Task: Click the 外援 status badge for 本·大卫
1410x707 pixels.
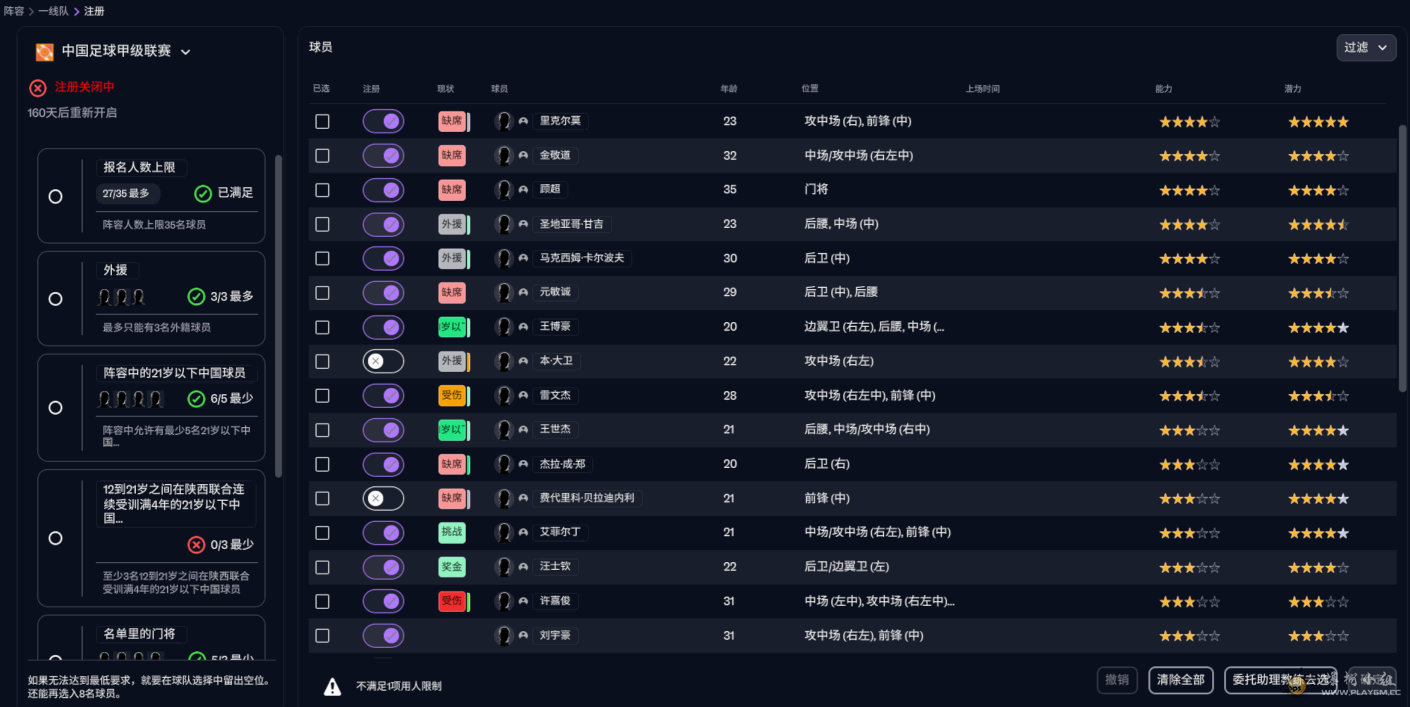Action: pos(451,361)
